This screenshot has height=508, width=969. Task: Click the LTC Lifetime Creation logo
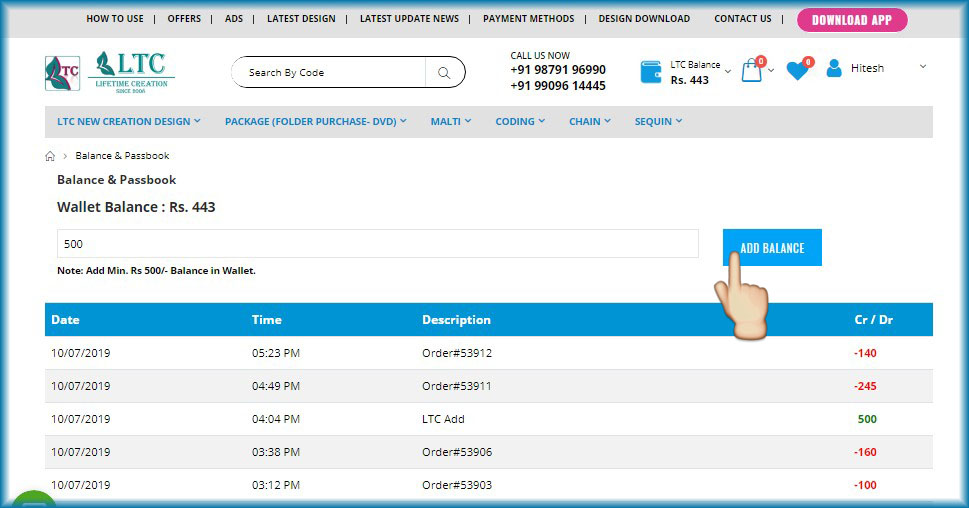pos(110,72)
